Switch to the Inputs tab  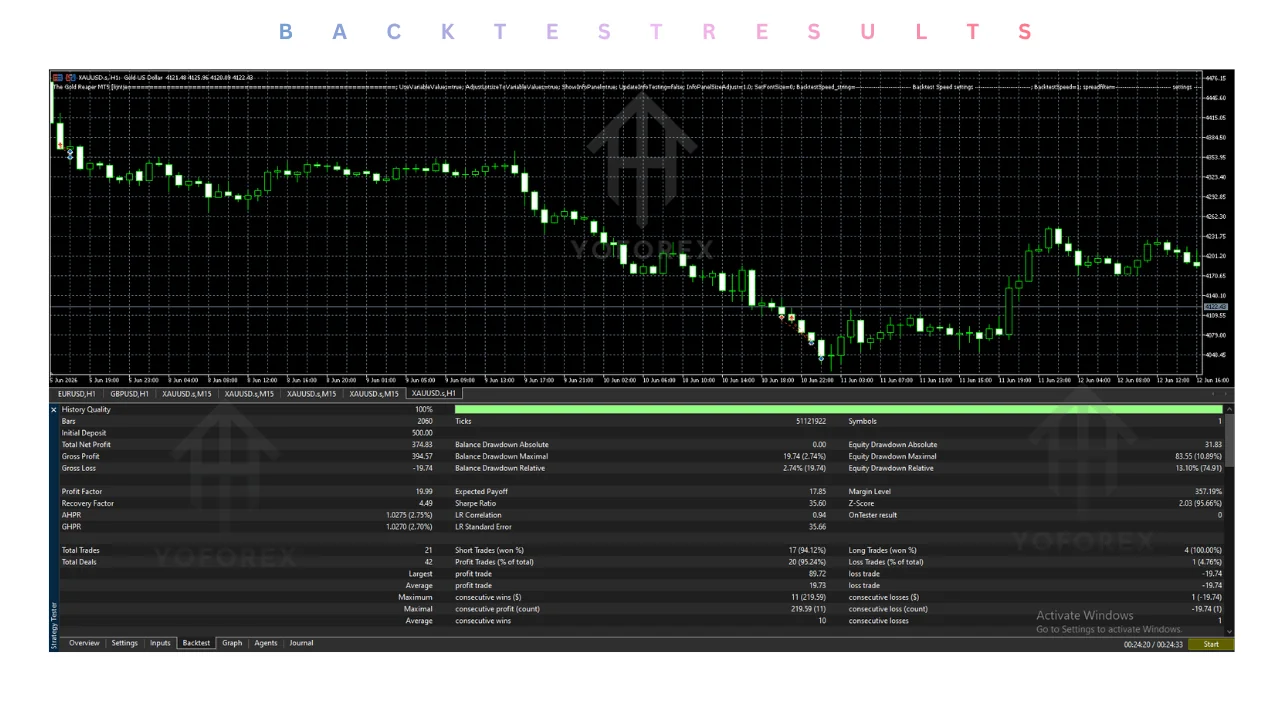pyautogui.click(x=160, y=643)
